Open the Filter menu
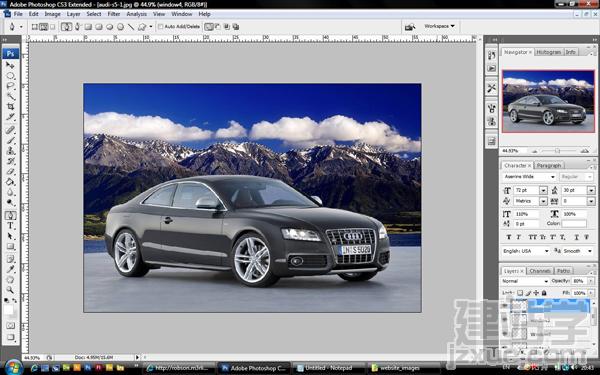600x375 pixels. 114,14
